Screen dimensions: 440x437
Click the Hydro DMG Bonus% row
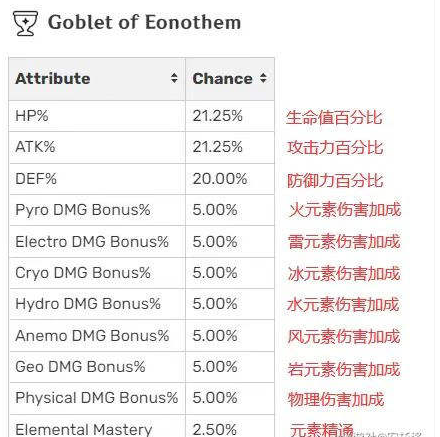(142, 304)
